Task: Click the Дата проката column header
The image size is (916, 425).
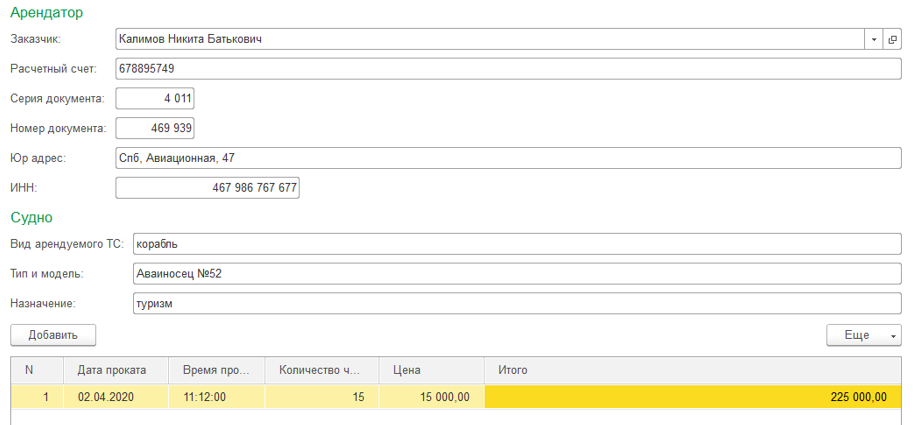Action: (116, 370)
